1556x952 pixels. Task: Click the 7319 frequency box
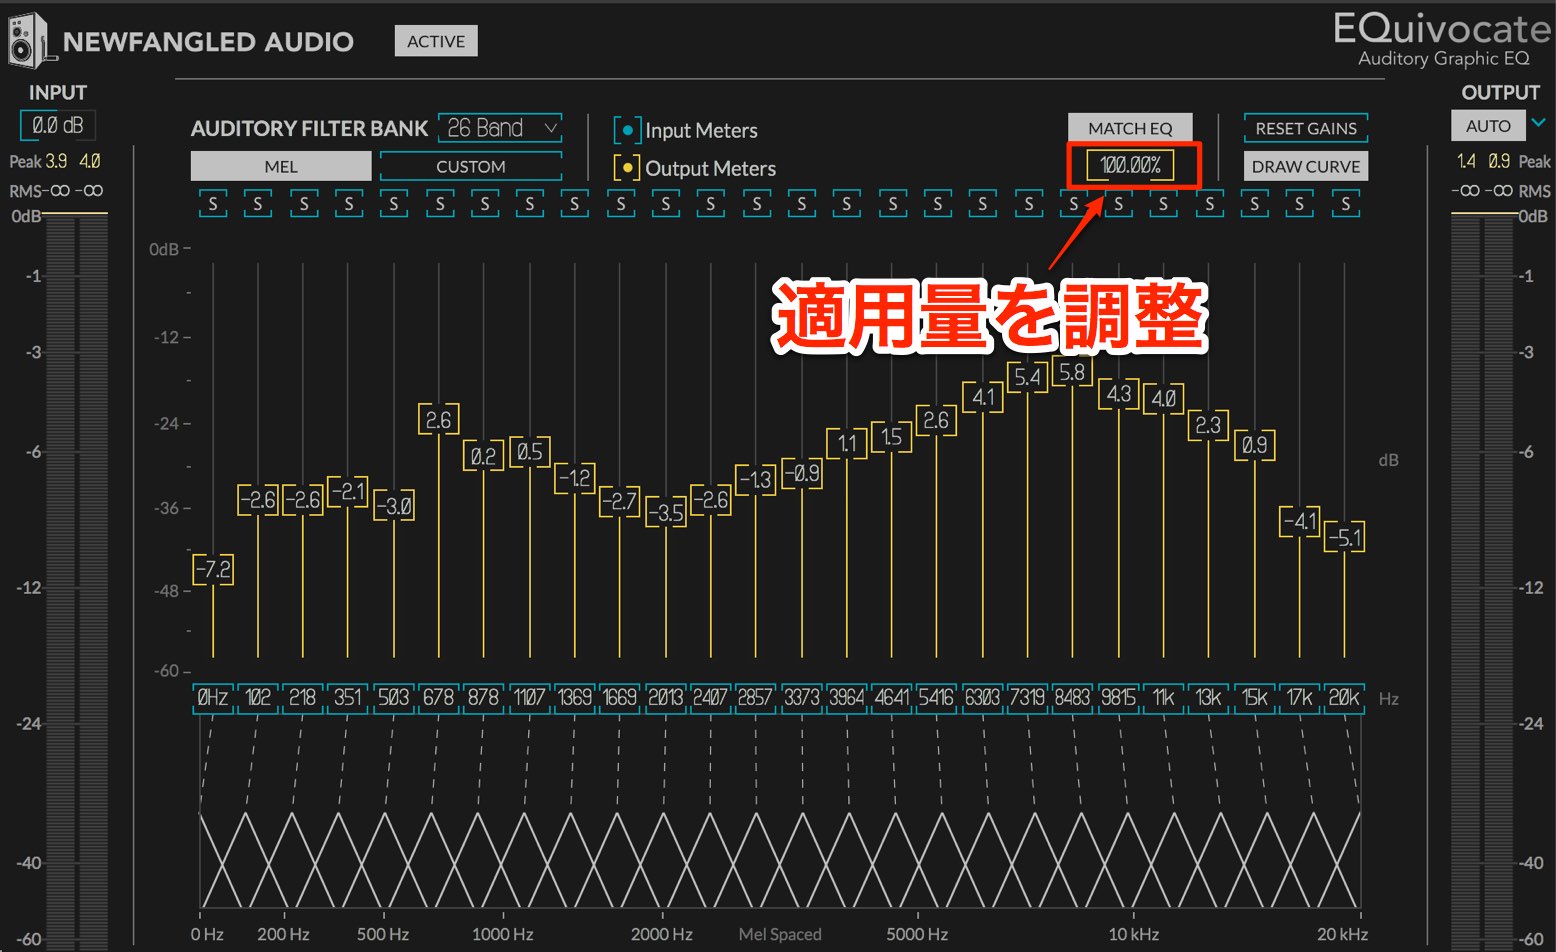tap(1028, 698)
